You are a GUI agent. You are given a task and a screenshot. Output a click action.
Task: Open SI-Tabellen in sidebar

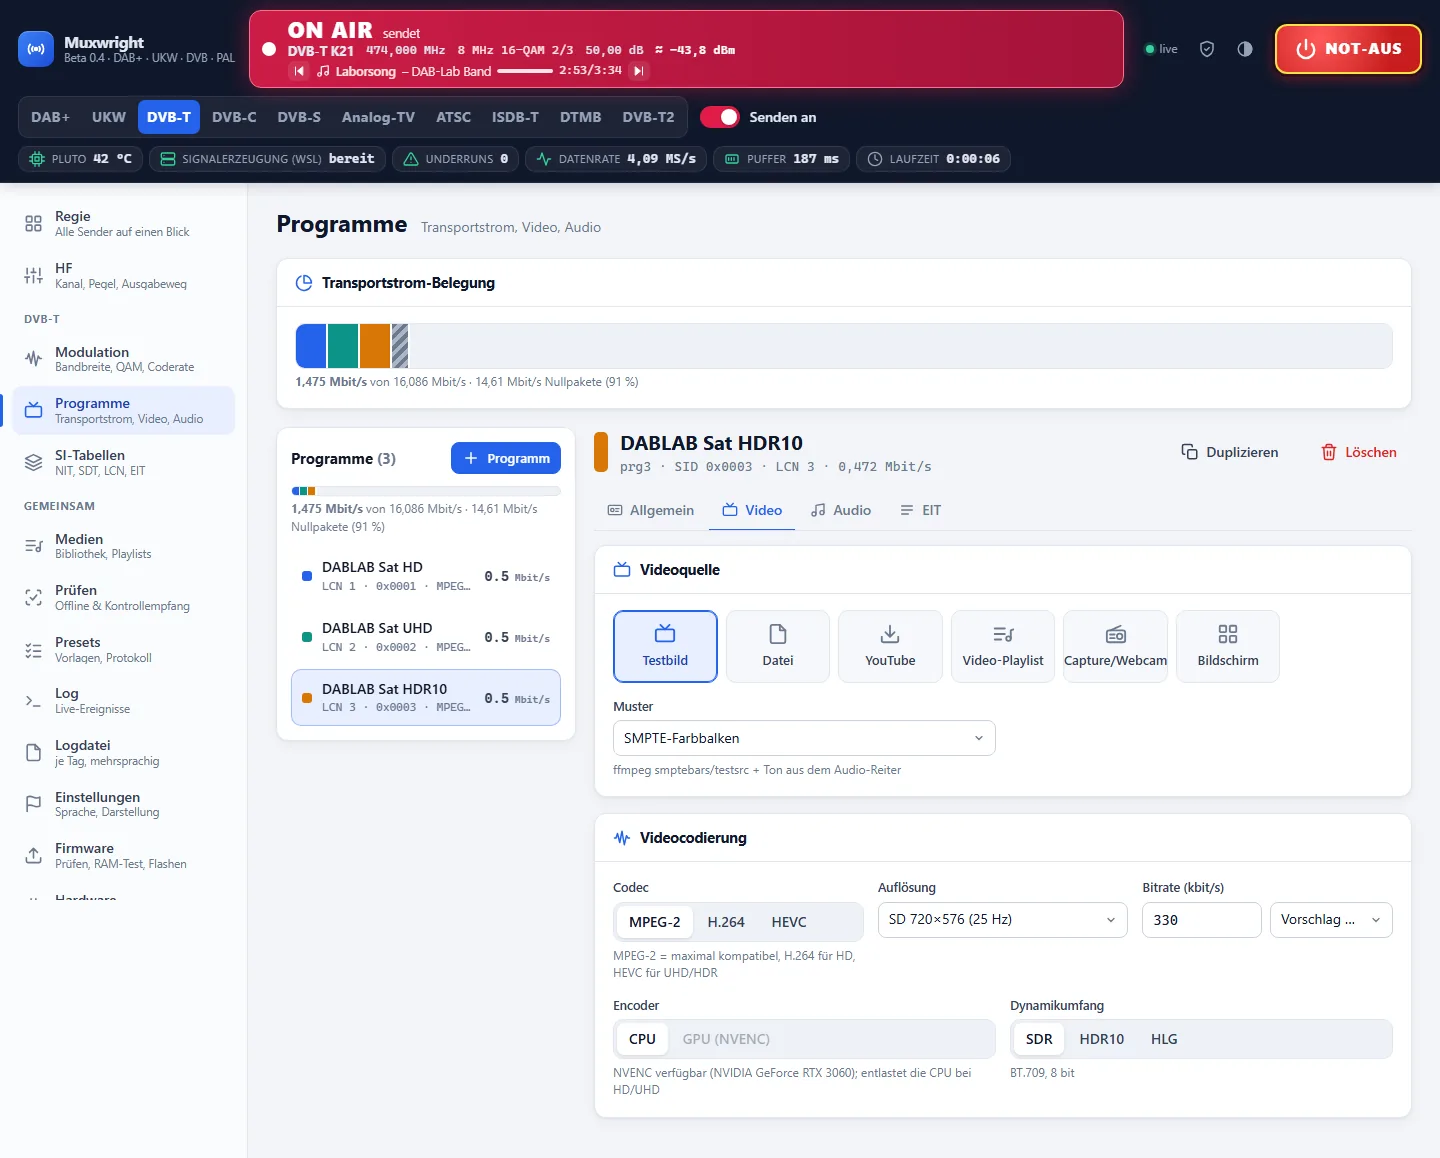click(x=124, y=462)
